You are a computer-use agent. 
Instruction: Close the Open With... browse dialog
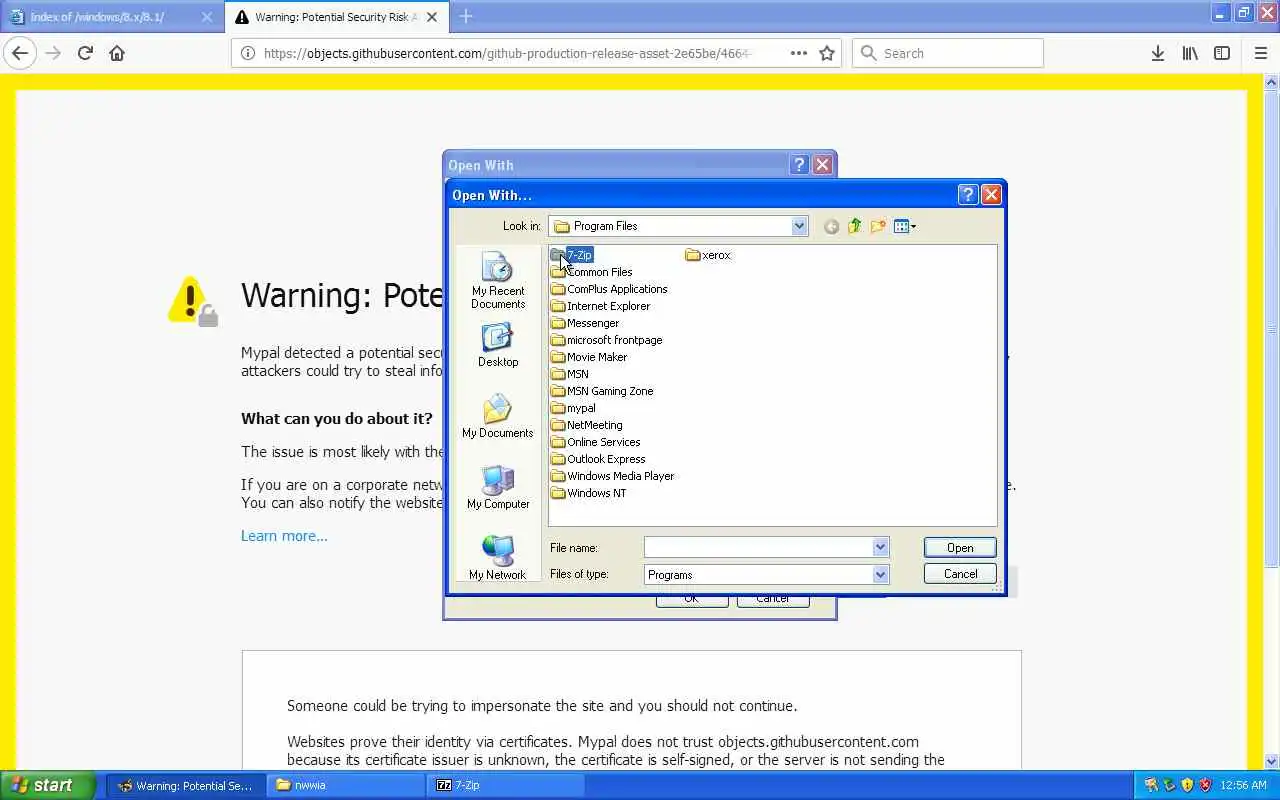point(991,194)
